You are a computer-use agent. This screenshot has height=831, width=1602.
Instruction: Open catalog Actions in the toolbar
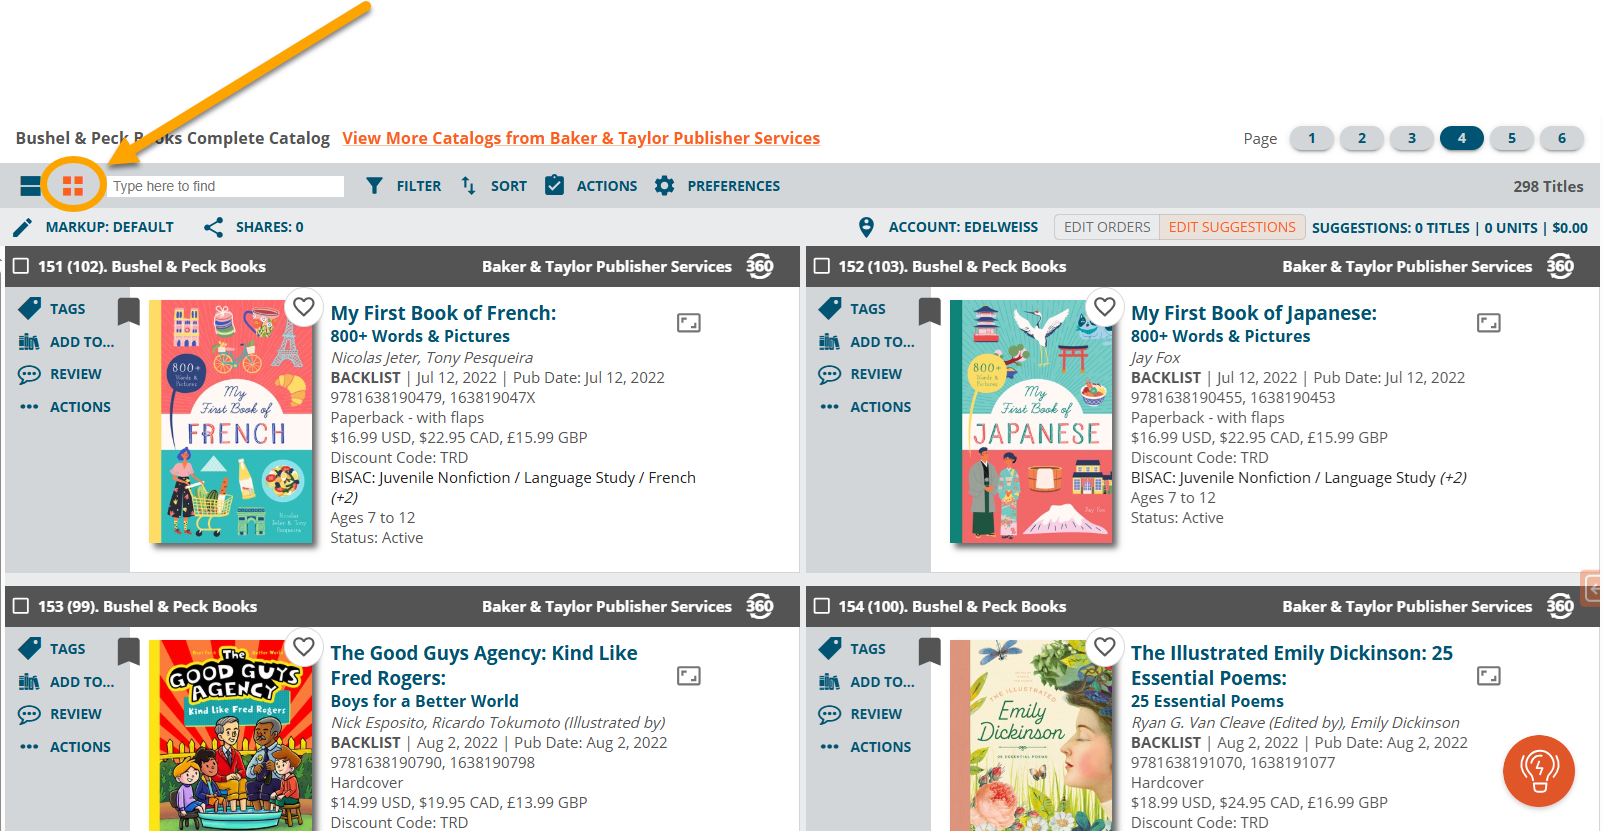pos(591,186)
